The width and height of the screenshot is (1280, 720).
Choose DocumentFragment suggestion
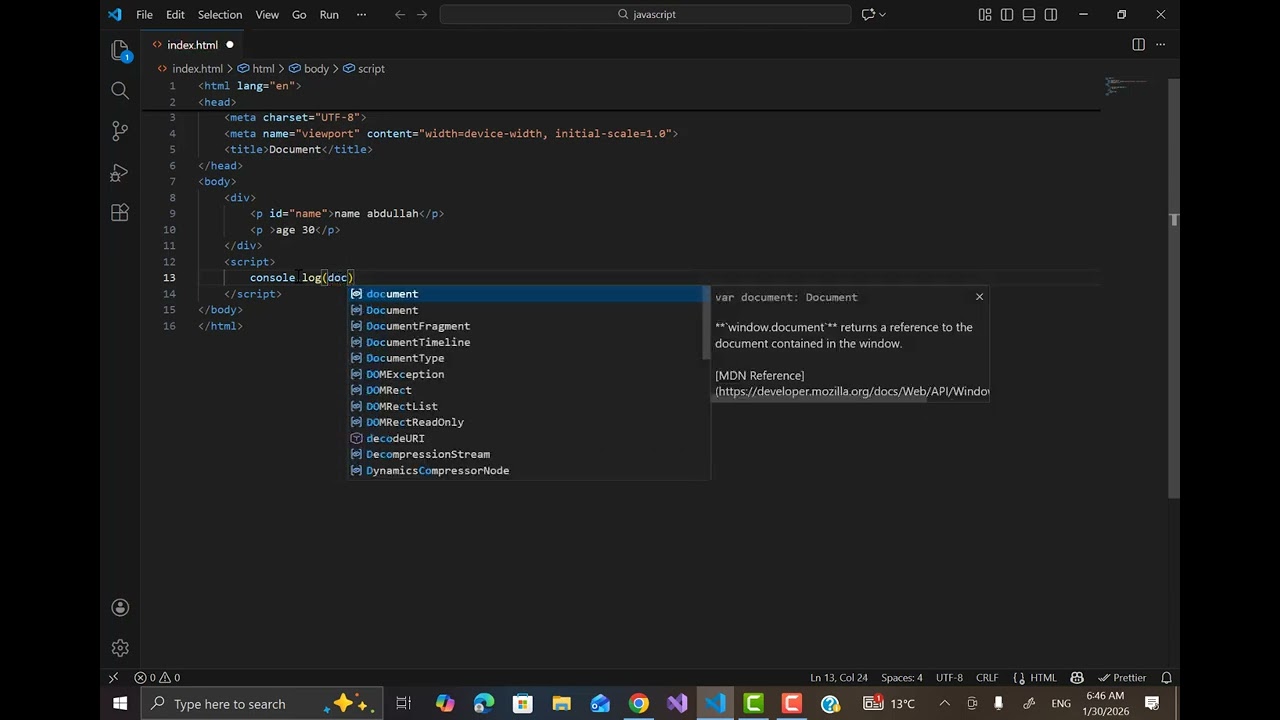527,326
